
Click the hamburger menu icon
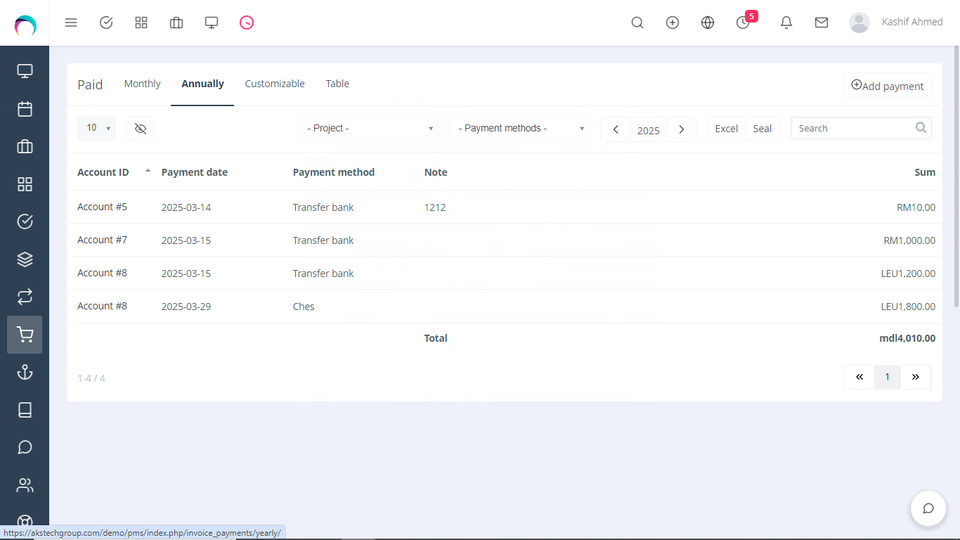[71, 22]
